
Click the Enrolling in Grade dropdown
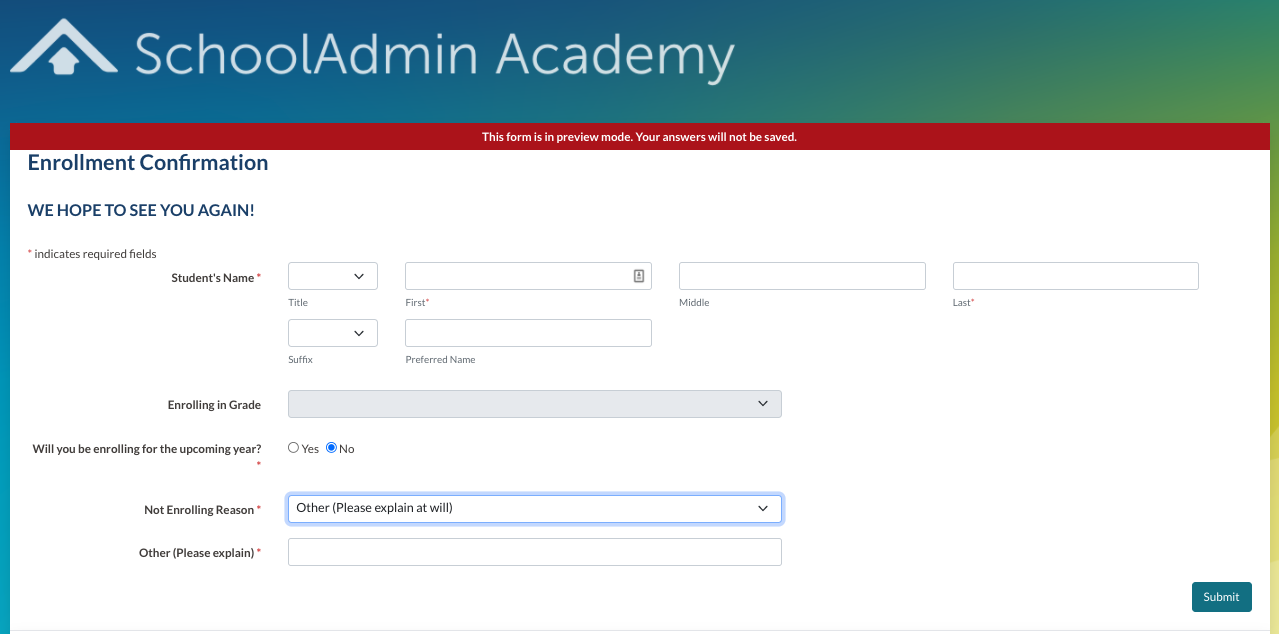click(x=534, y=404)
